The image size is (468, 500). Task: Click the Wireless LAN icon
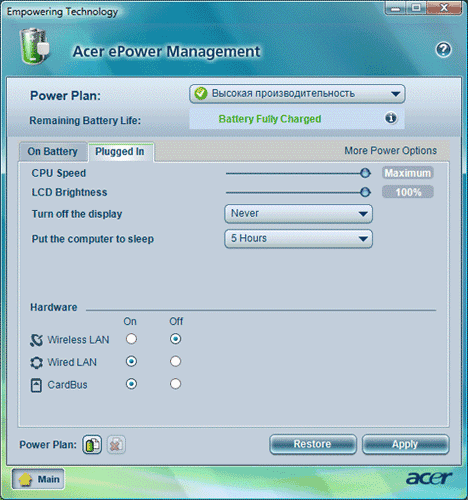(36, 340)
